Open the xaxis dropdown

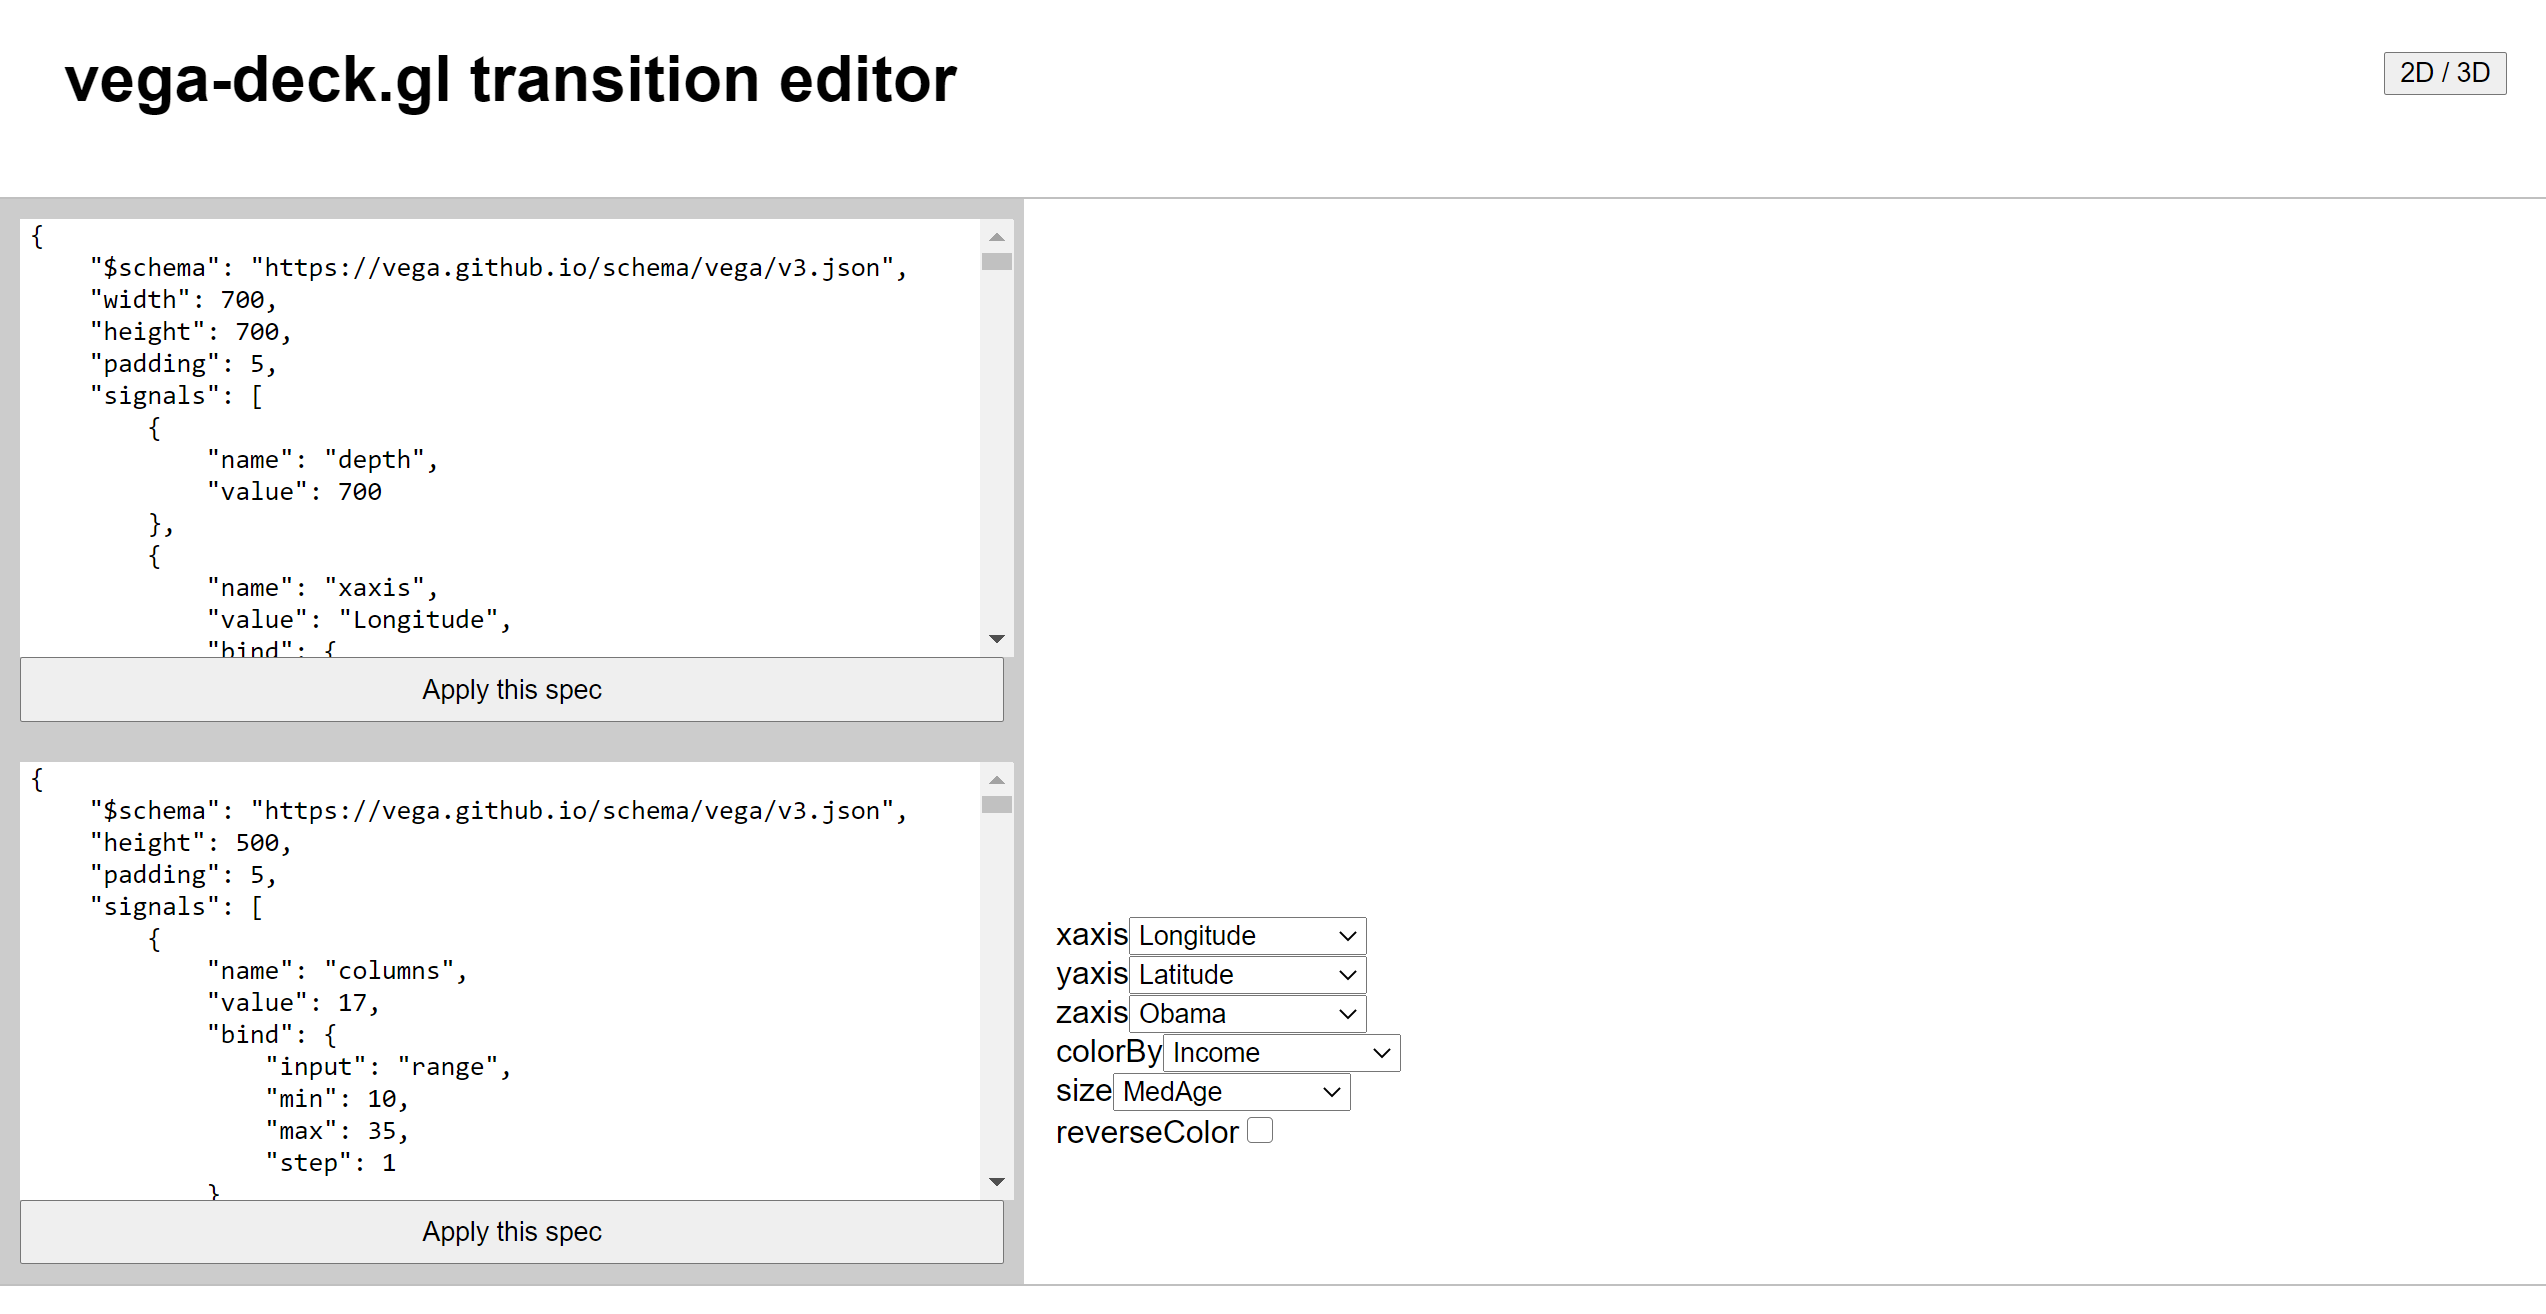1246,935
